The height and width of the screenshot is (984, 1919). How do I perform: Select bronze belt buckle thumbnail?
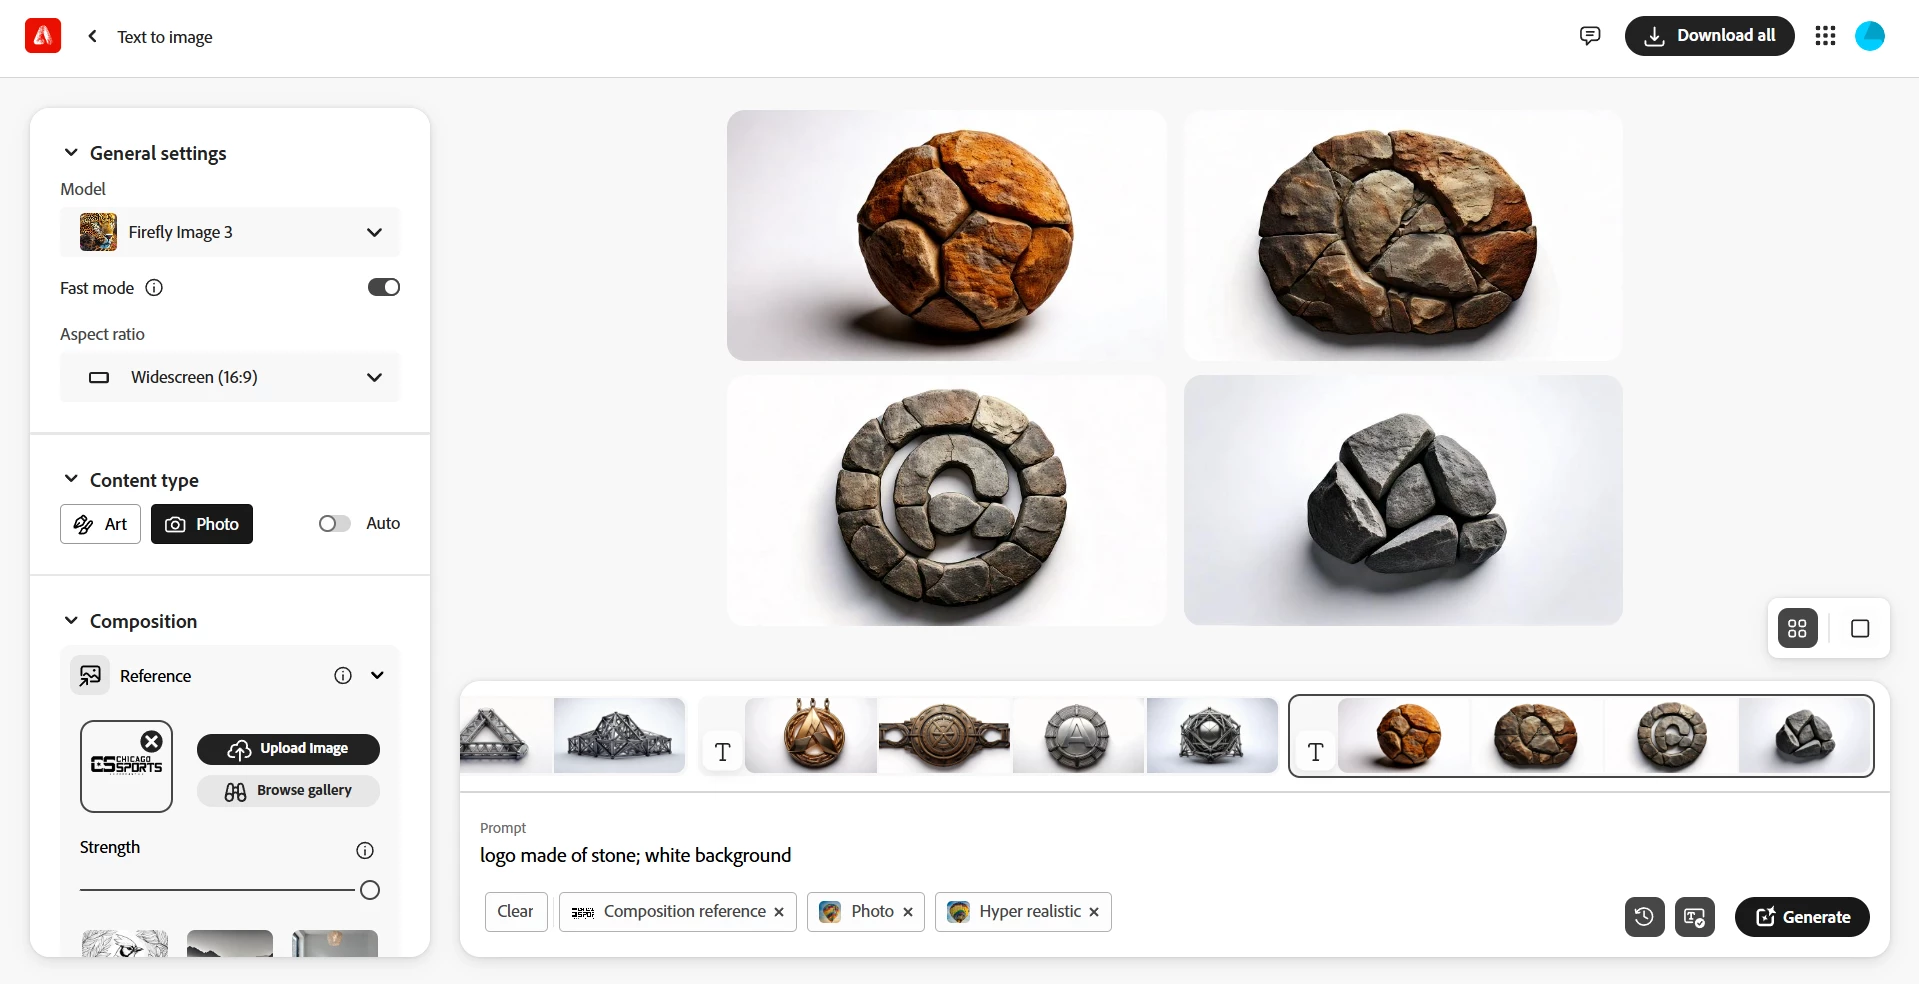(x=945, y=736)
